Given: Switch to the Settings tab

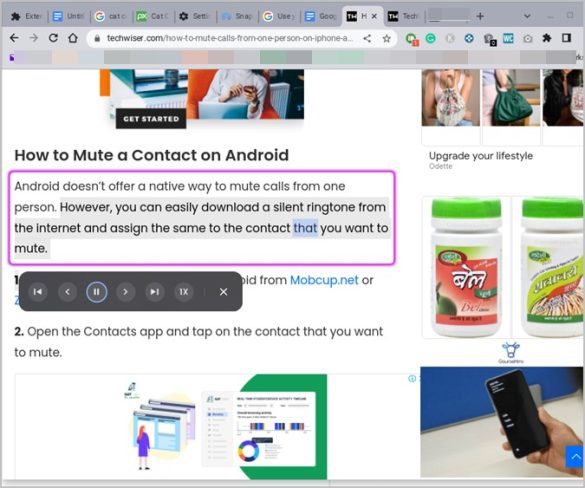Looking at the screenshot, I should pos(194,16).
